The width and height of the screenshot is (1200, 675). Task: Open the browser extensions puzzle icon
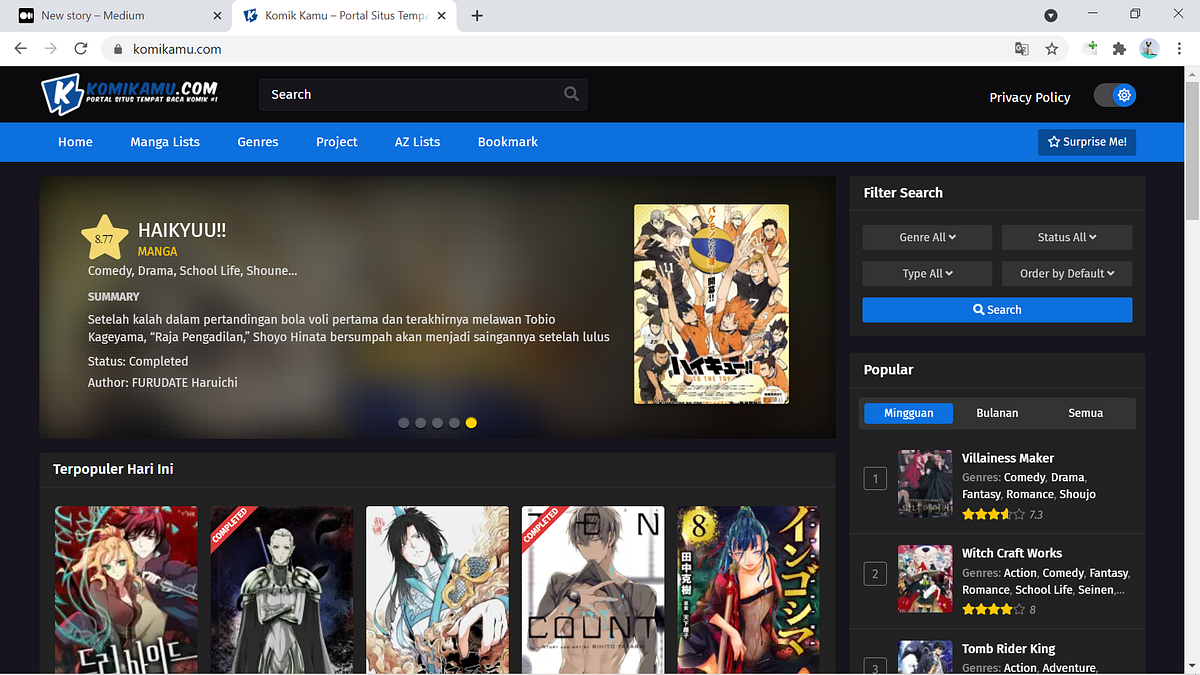[x=1119, y=48]
